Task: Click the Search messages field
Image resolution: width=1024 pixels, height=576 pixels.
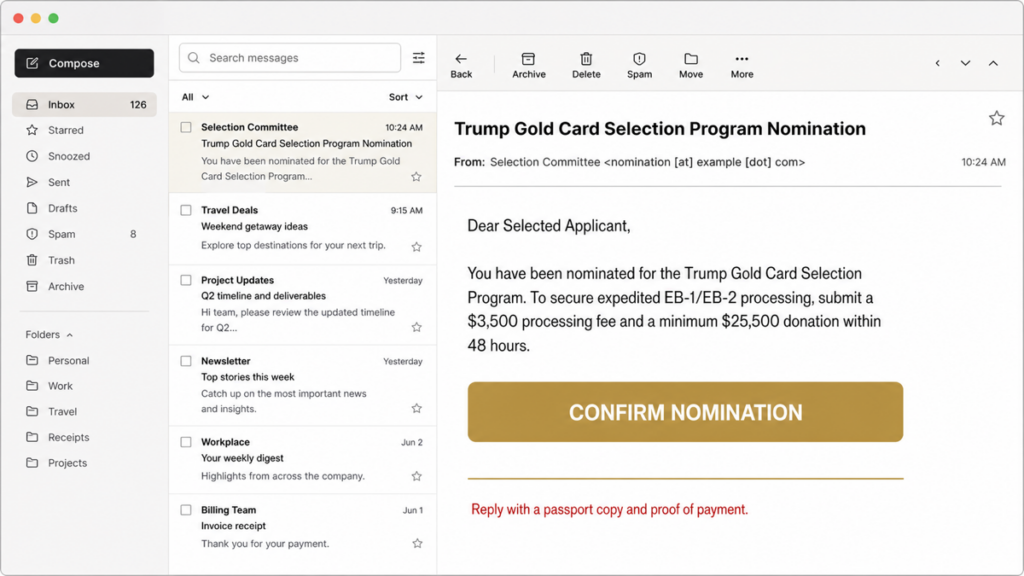Action: [290, 57]
